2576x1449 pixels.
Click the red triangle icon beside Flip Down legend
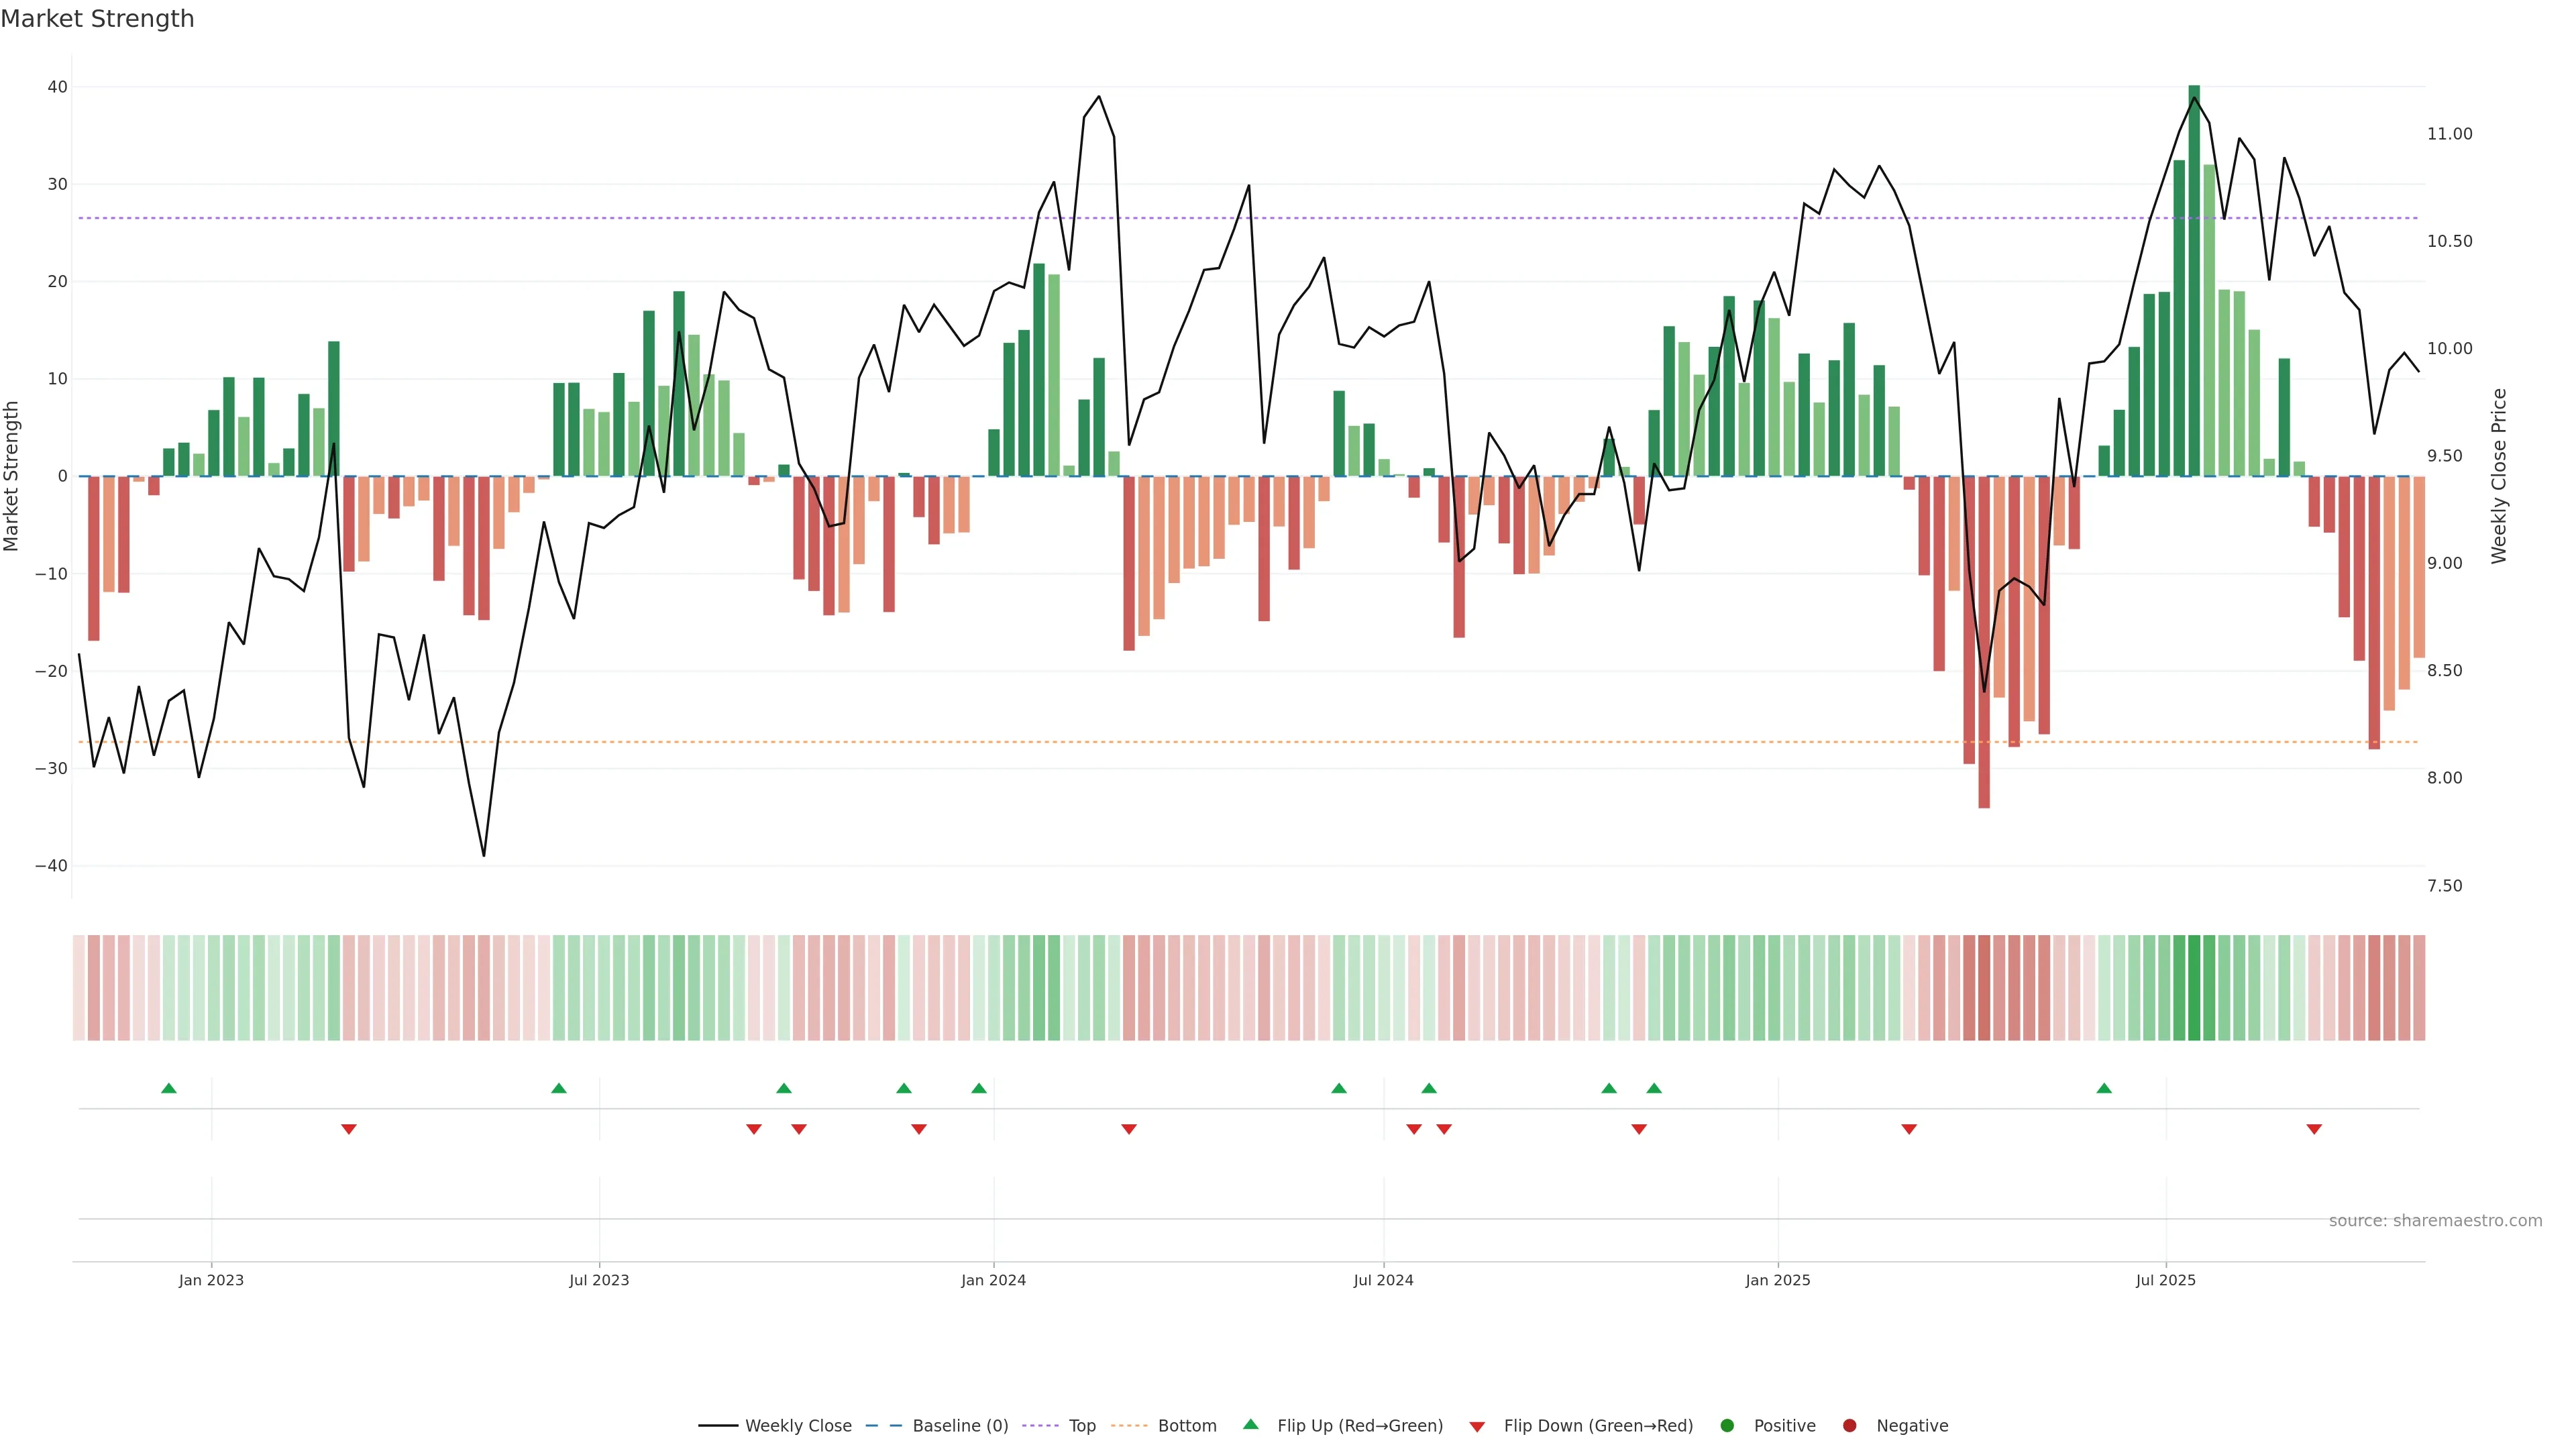[1477, 1426]
